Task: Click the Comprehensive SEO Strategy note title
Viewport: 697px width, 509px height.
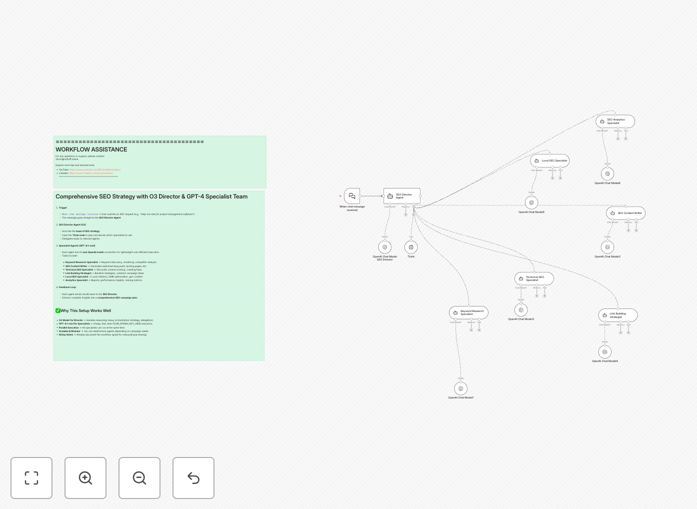Action: tap(152, 196)
